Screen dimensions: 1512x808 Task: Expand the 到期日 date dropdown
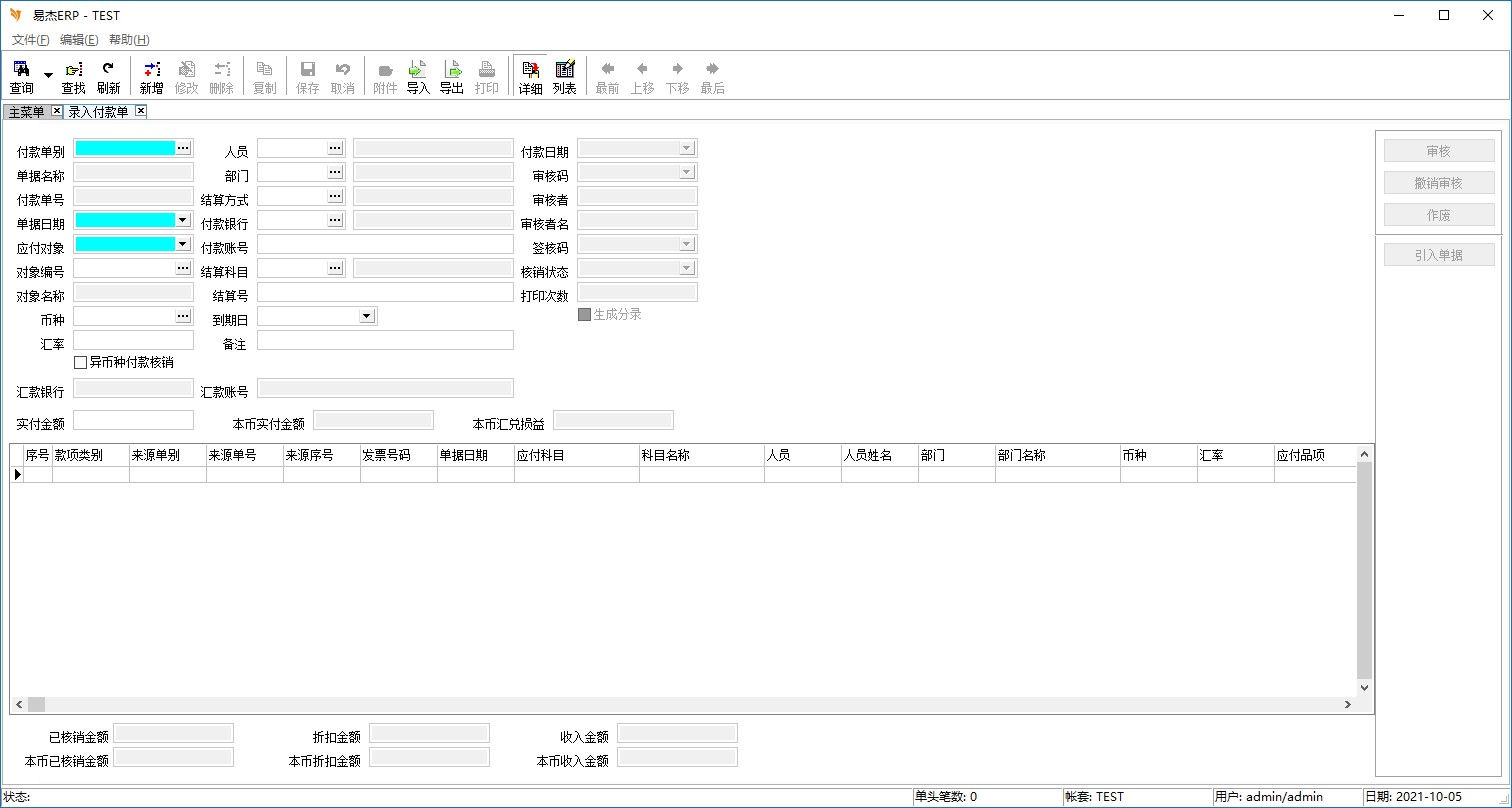[x=366, y=316]
